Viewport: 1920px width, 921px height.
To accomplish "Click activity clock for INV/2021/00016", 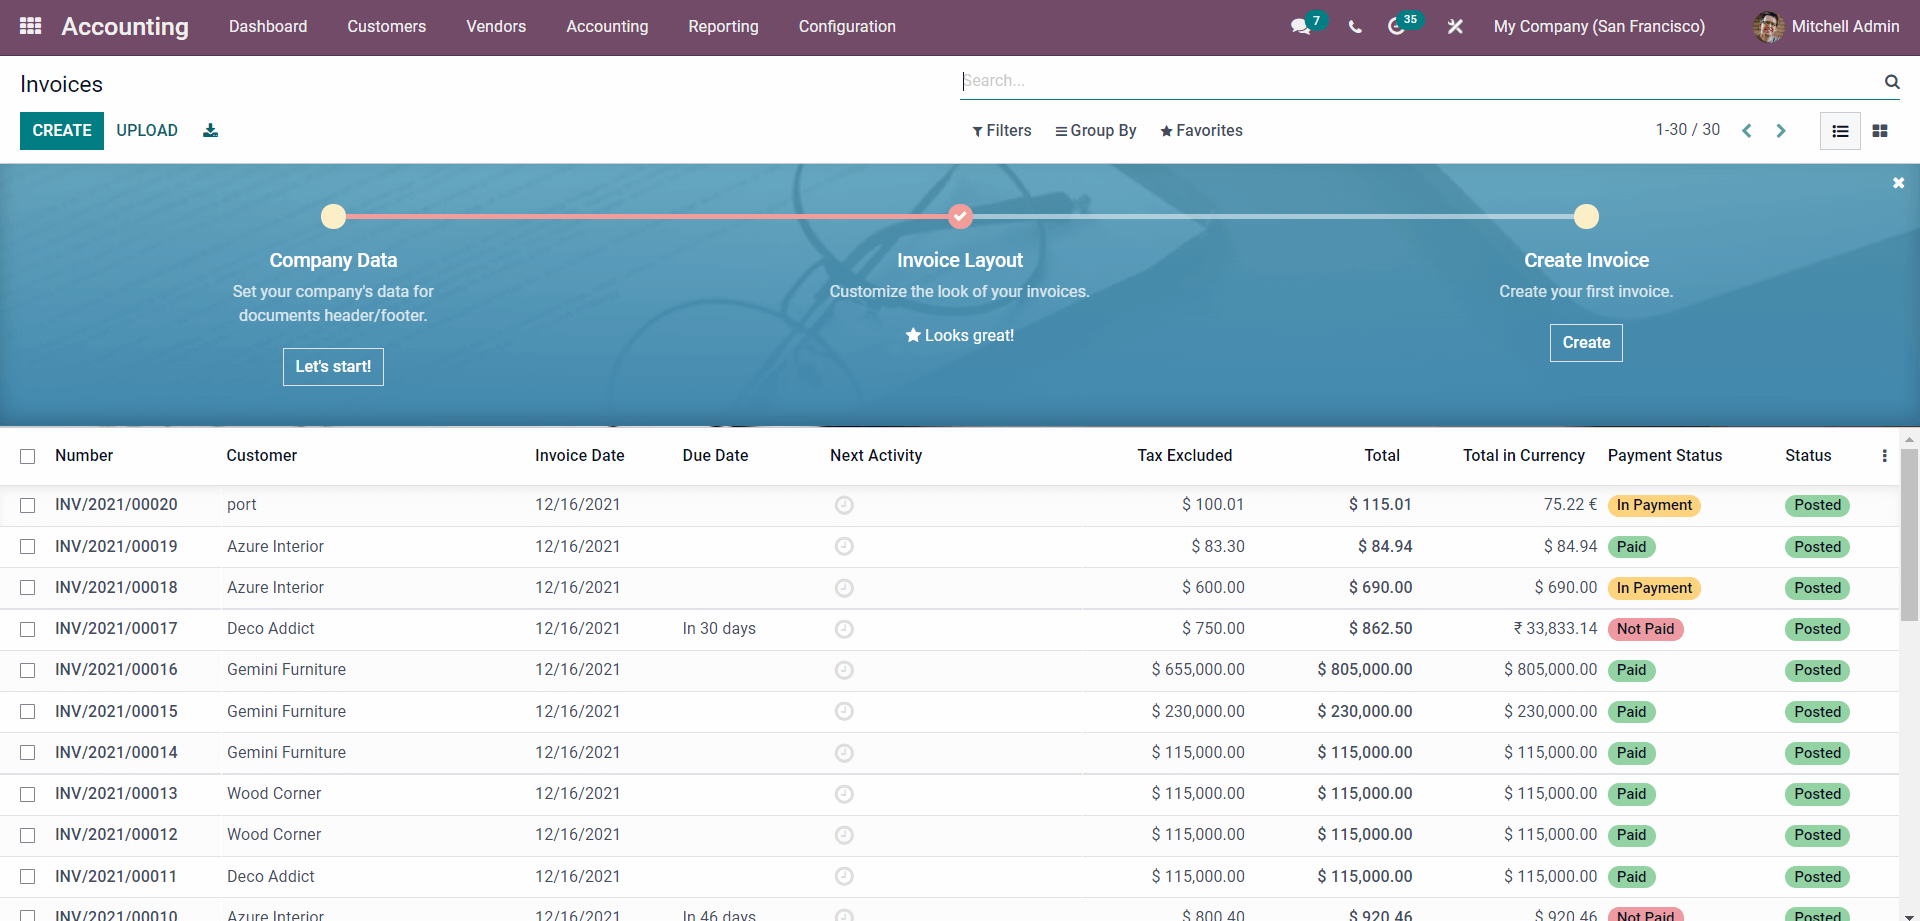I will coord(844,670).
